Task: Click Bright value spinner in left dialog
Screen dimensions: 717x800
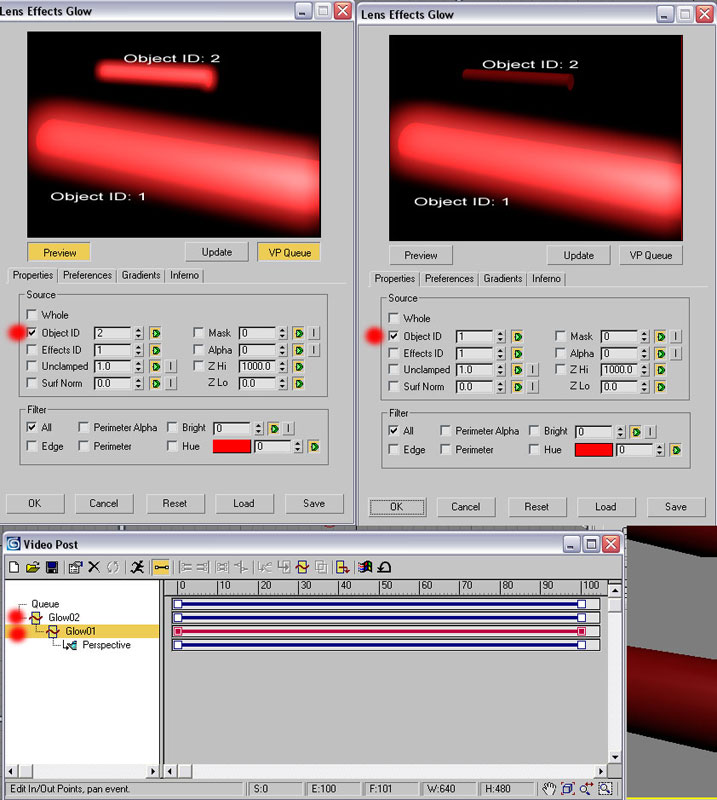Action: tap(259, 428)
